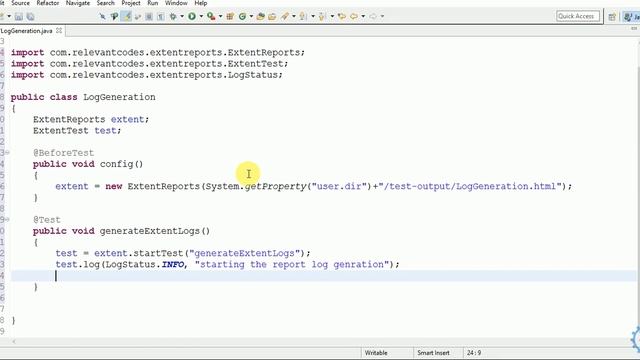Viewport: 640px width, 360px height.
Task: Click the Debug bug icon
Action: click(173, 16)
